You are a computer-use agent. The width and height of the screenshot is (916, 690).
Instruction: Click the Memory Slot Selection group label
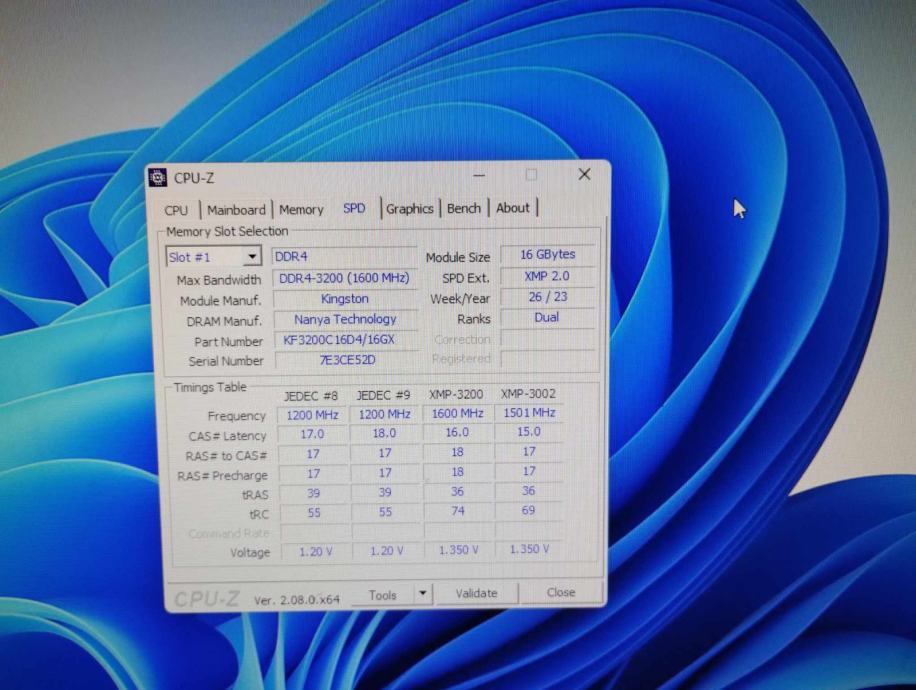(227, 231)
